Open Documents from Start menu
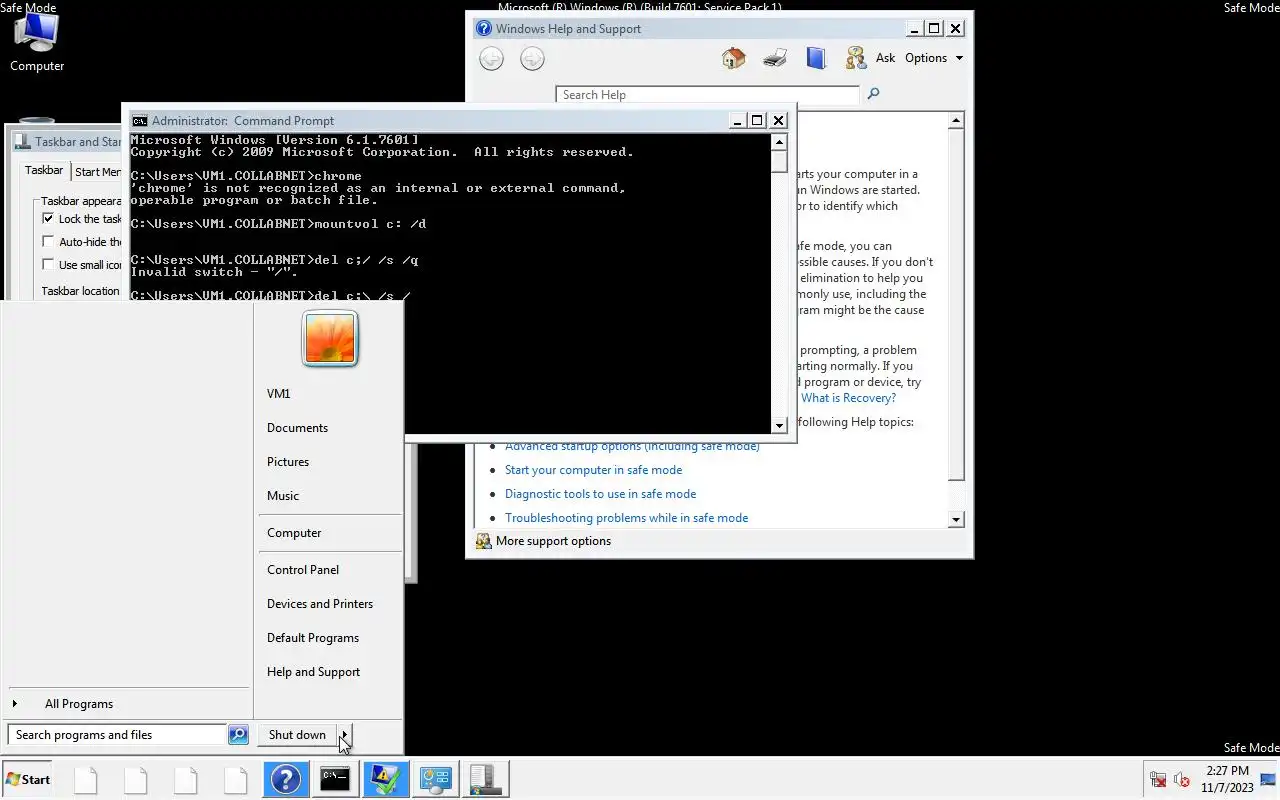1280x800 pixels. (297, 428)
